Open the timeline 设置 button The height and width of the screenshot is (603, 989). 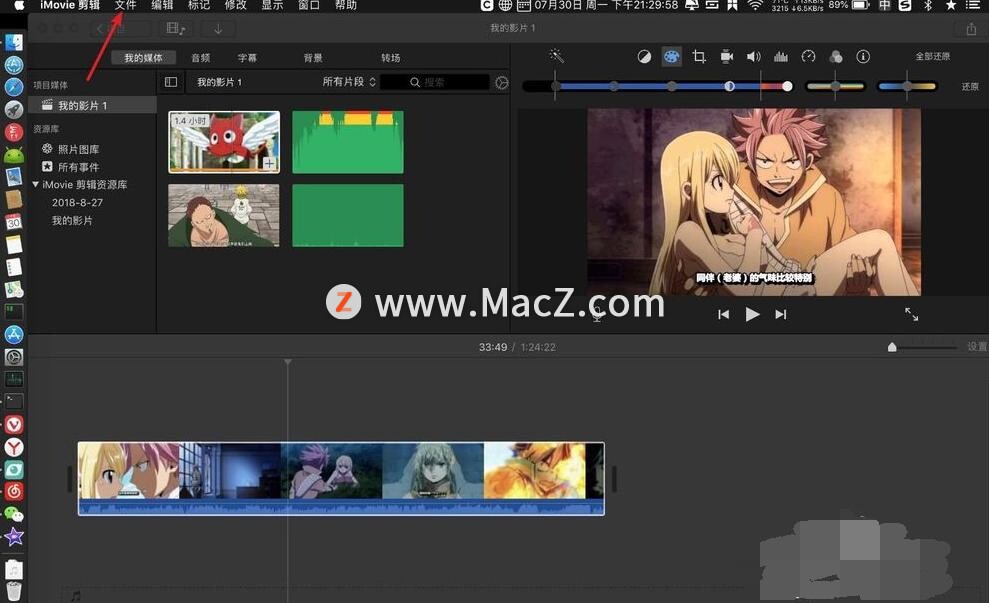(x=976, y=347)
